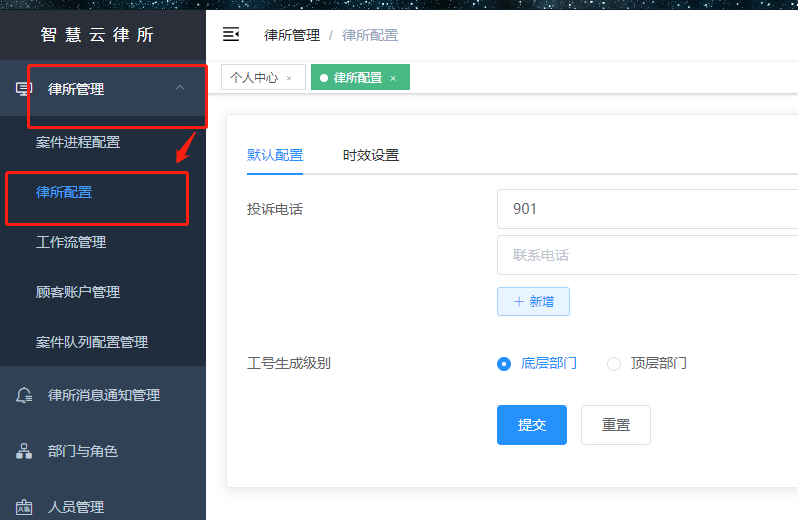Select the 顶层部门 radio button
This screenshot has height=520, width=798.
[614, 364]
